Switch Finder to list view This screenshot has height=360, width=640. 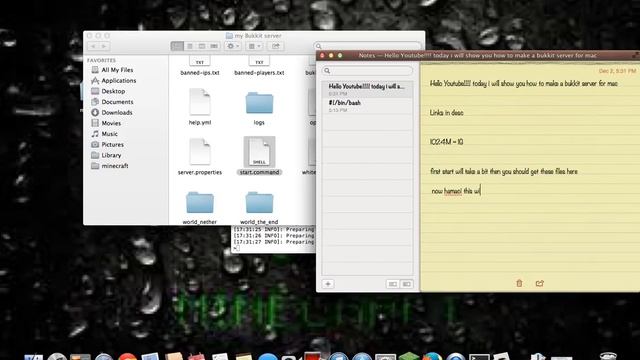[x=189, y=46]
